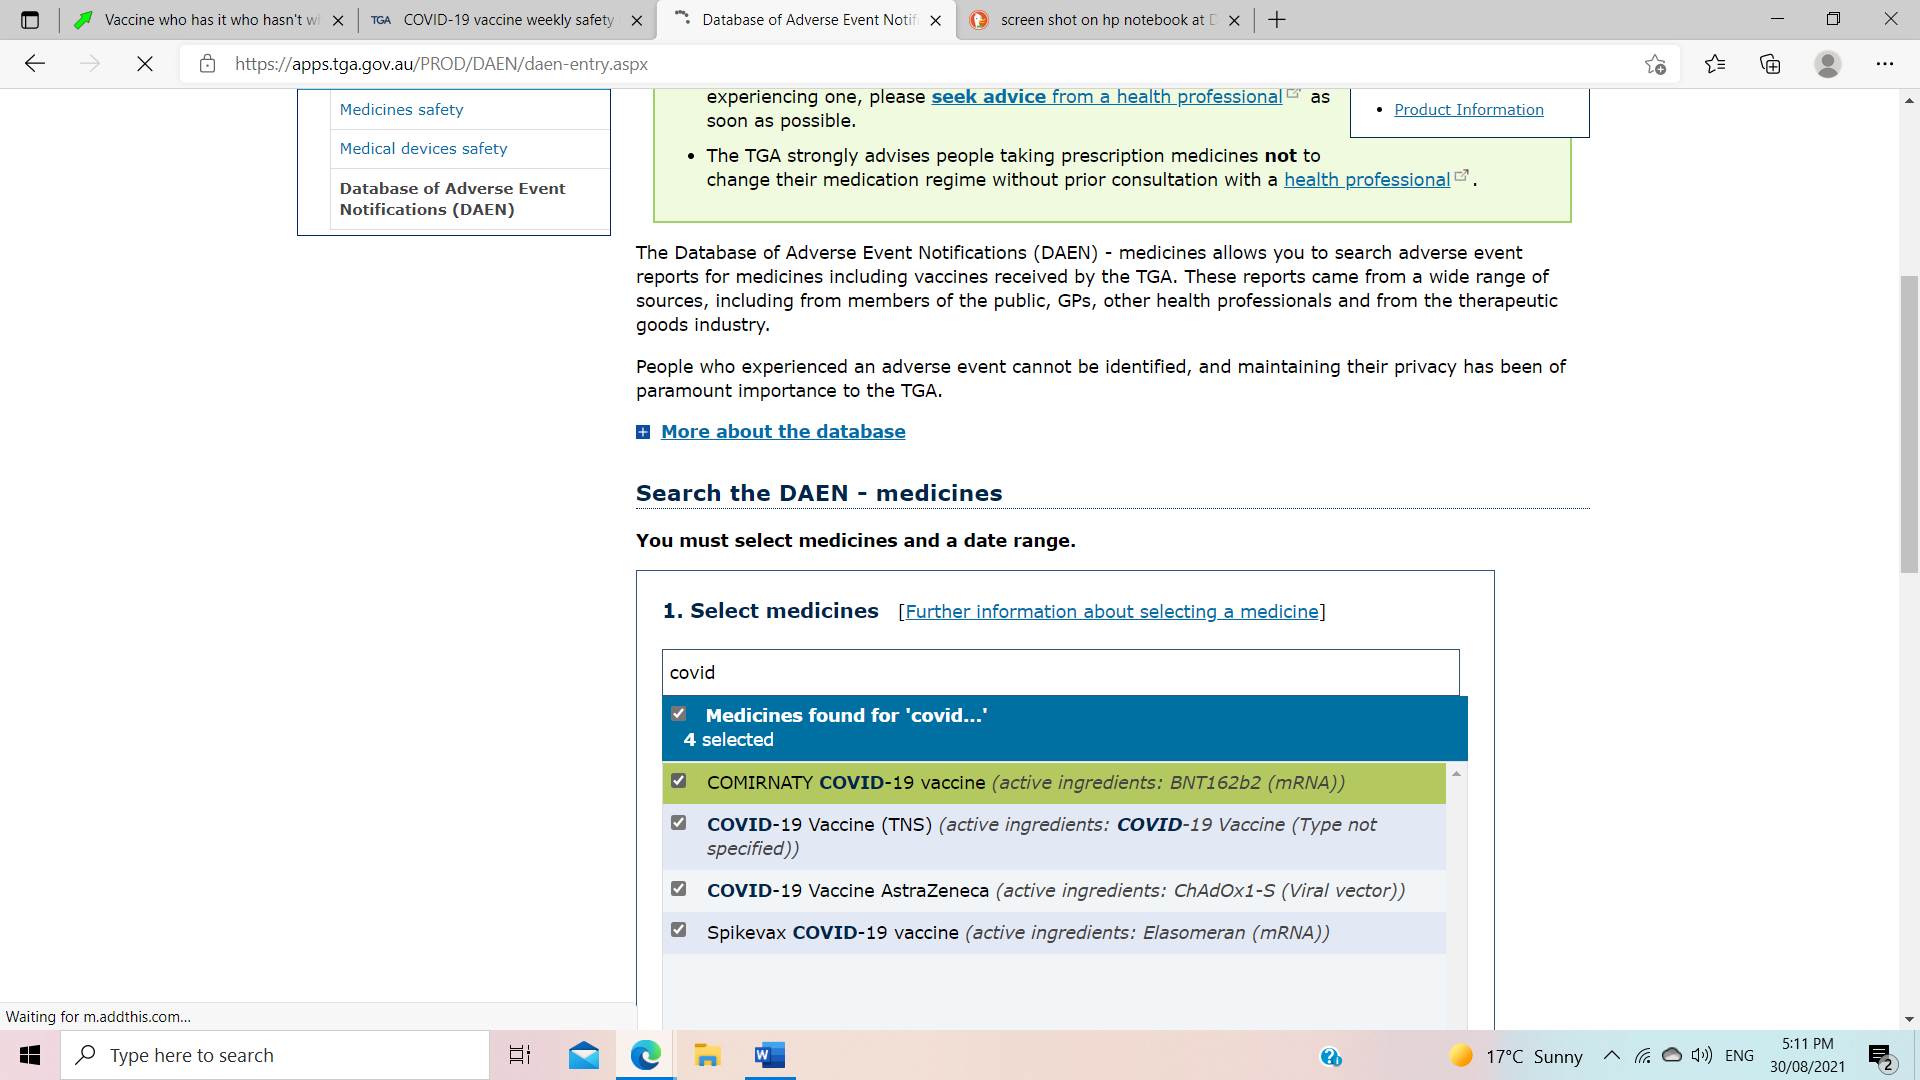The image size is (1920, 1080).
Task: Go back to previous page
Action: pyautogui.click(x=35, y=64)
